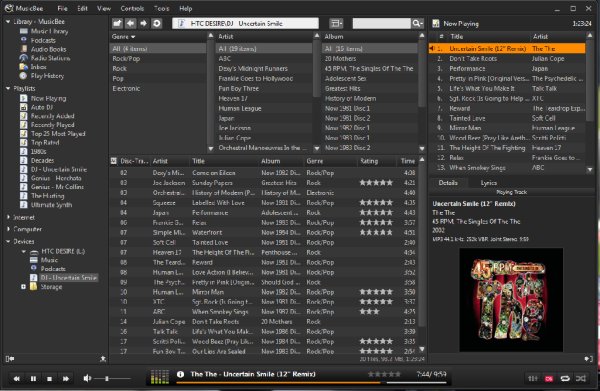This screenshot has height=391, width=600.
Task: Collapse left panel with bottom-left icon
Action: (10, 358)
